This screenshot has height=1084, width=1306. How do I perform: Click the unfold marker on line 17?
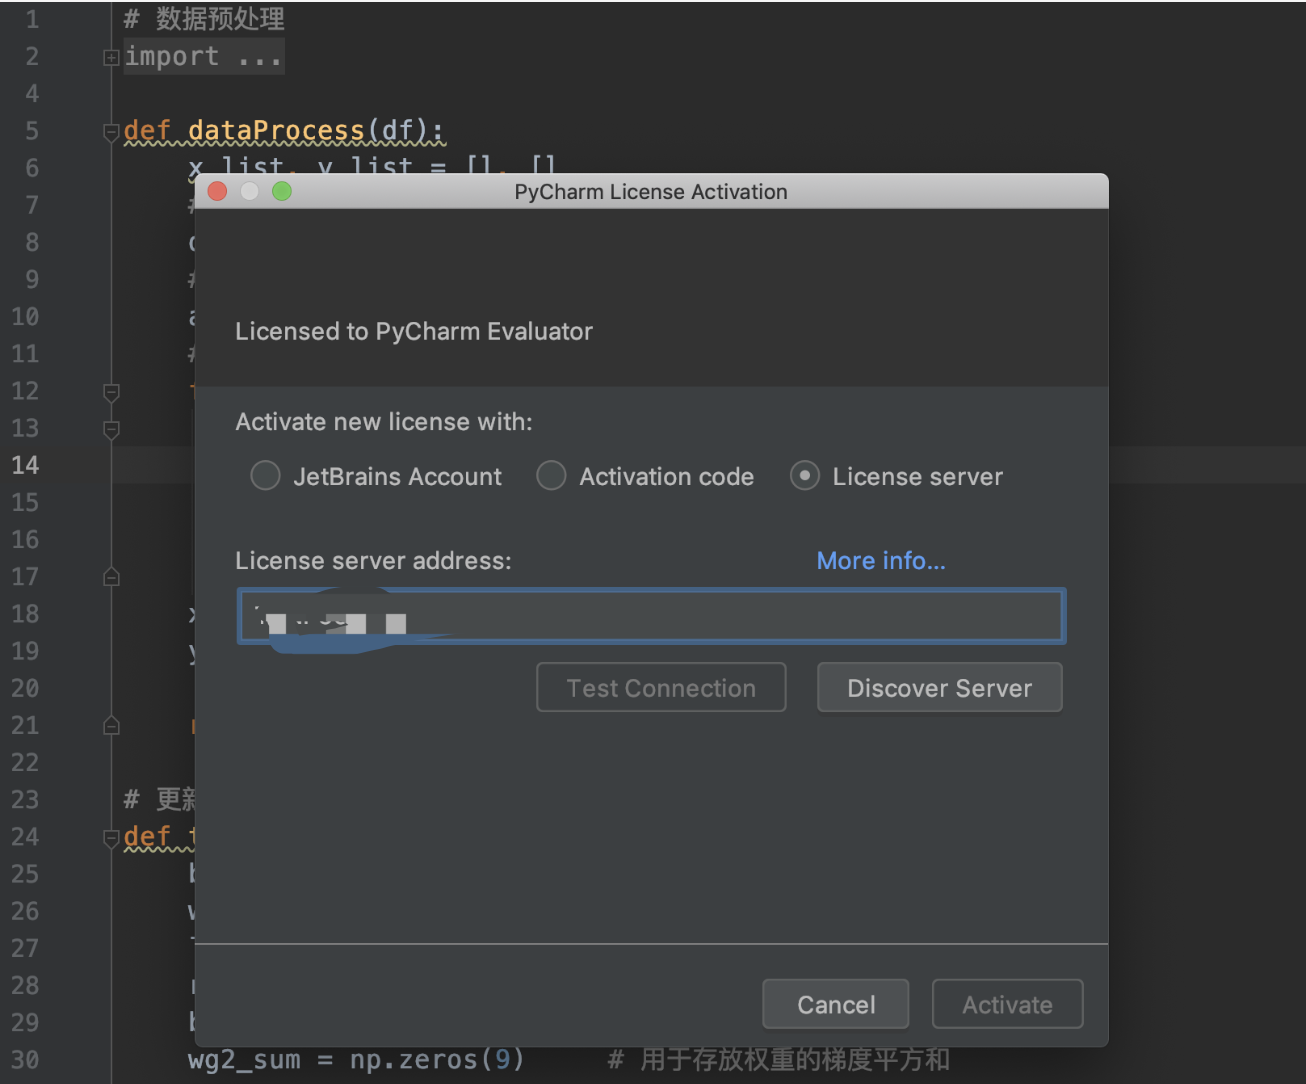110,576
